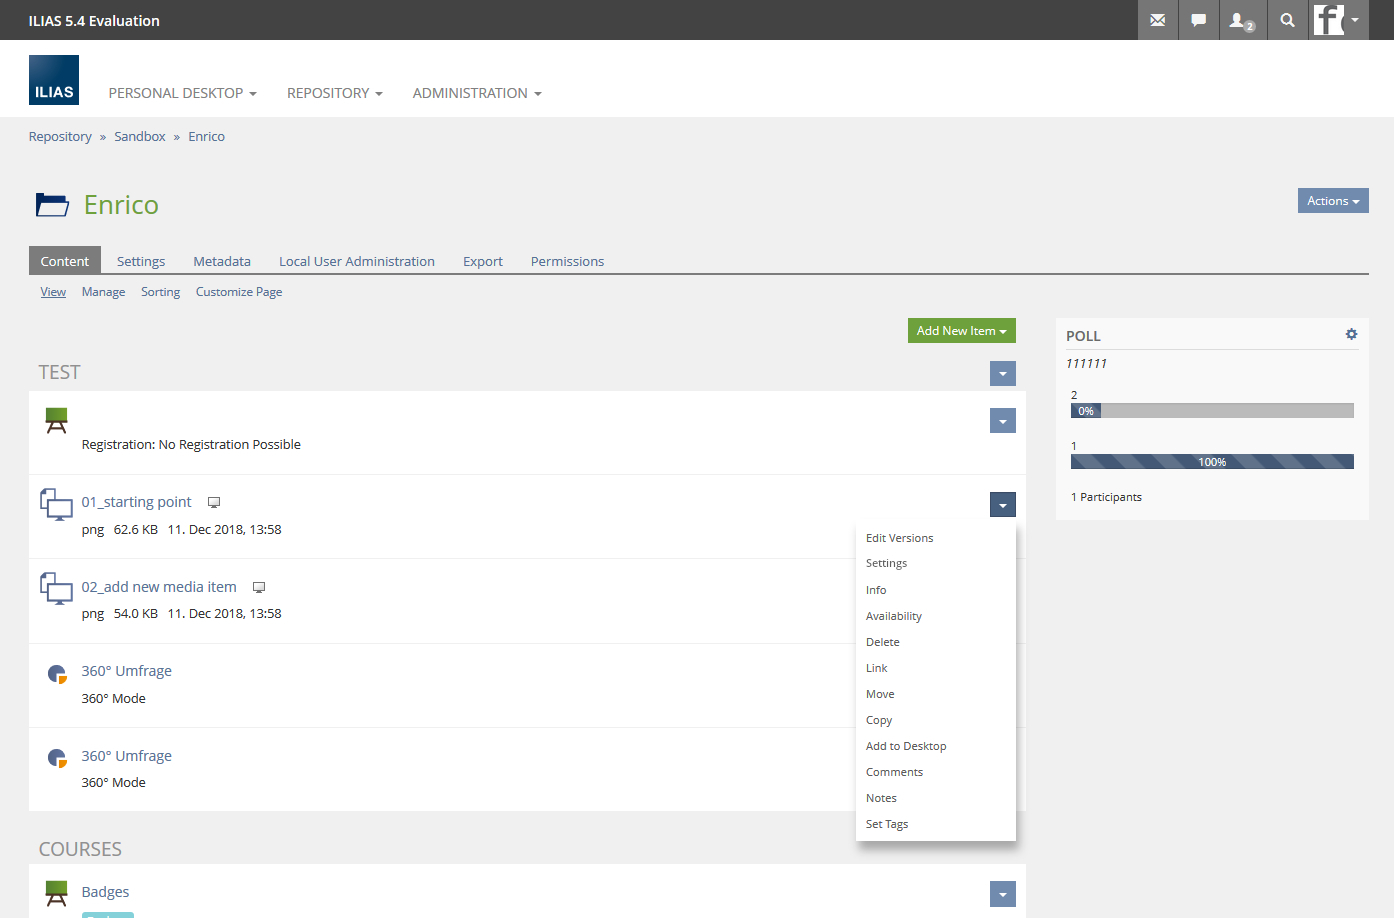
Task: Click the presentation monitor icon after 02_add new media item
Action: click(x=259, y=588)
